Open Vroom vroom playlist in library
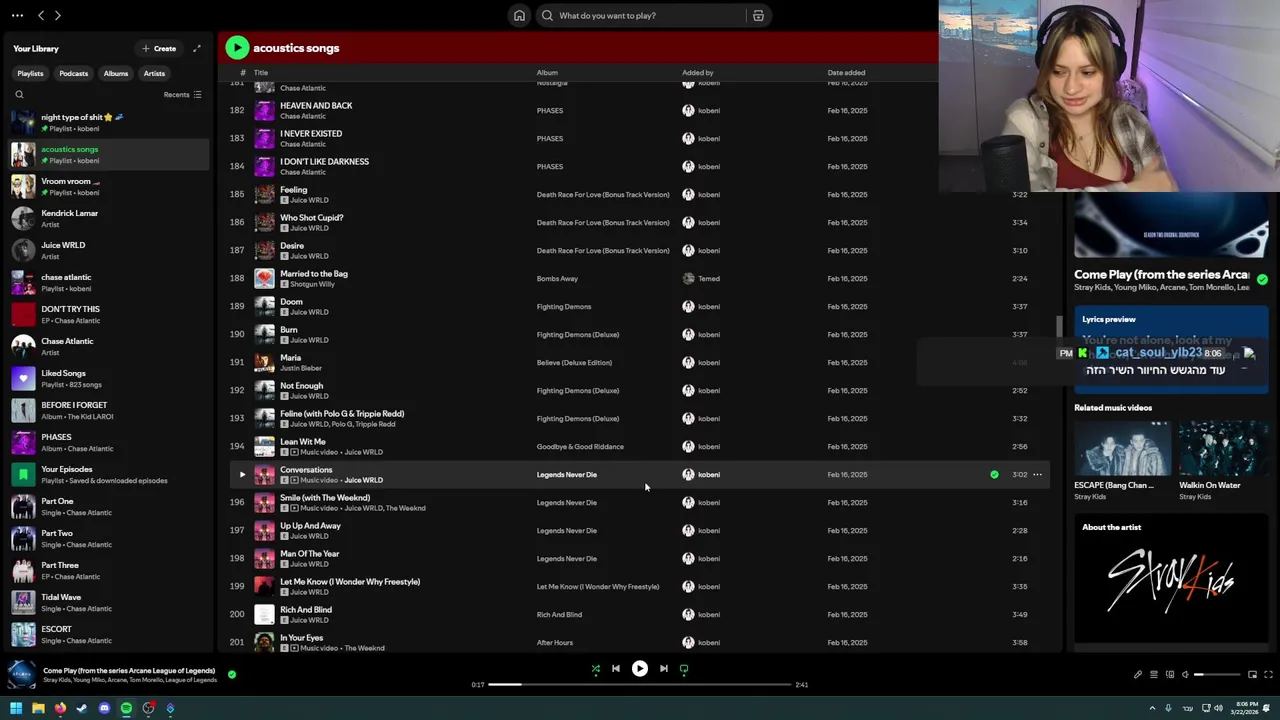This screenshot has height=720, width=1280. coord(108,186)
